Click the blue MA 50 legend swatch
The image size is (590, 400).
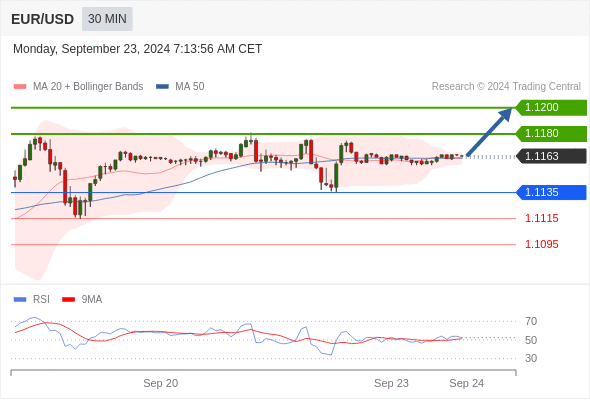click(162, 87)
